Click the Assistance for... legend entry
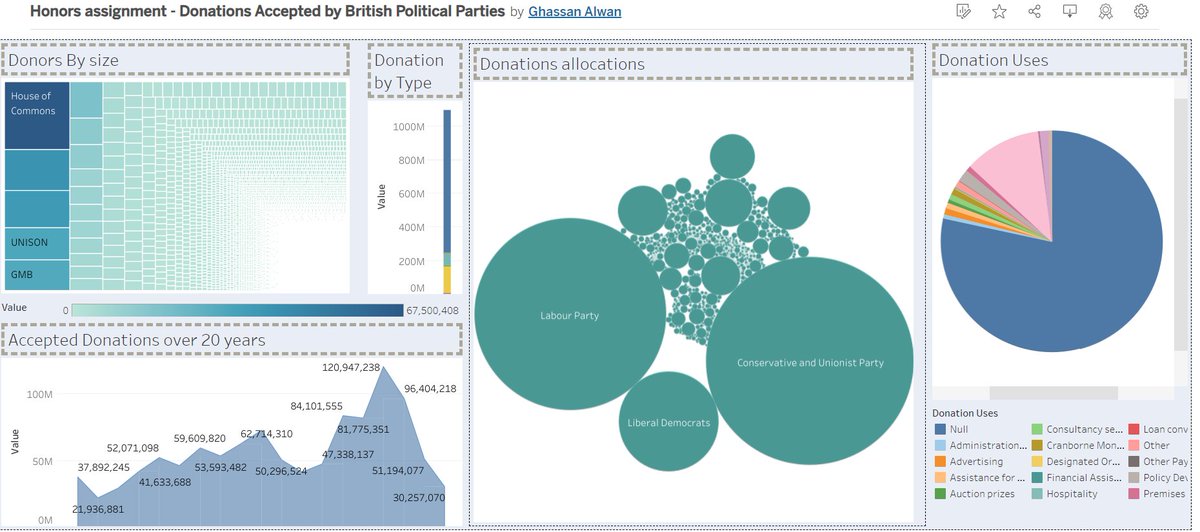The height and width of the screenshot is (532, 1200). tap(979, 477)
